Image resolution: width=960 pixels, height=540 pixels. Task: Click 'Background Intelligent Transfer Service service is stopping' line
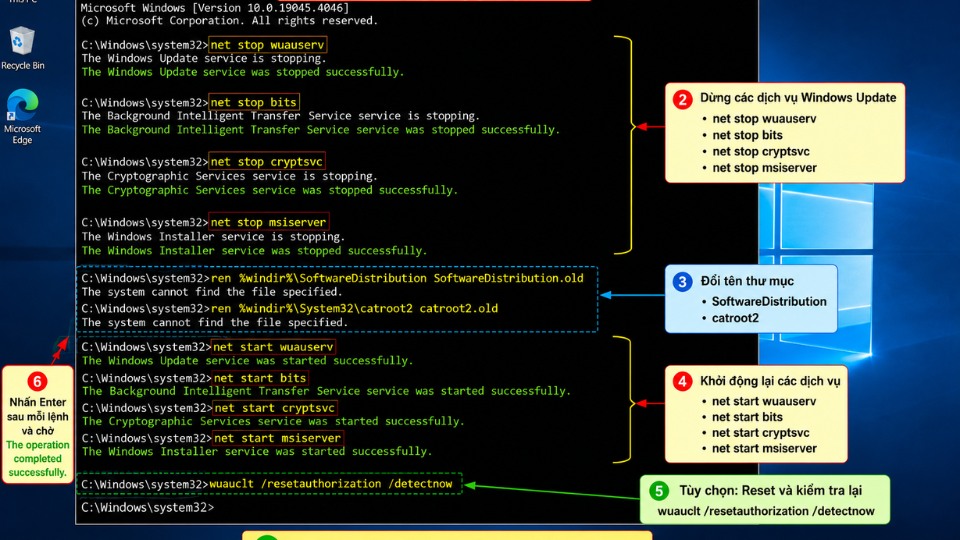280,116
